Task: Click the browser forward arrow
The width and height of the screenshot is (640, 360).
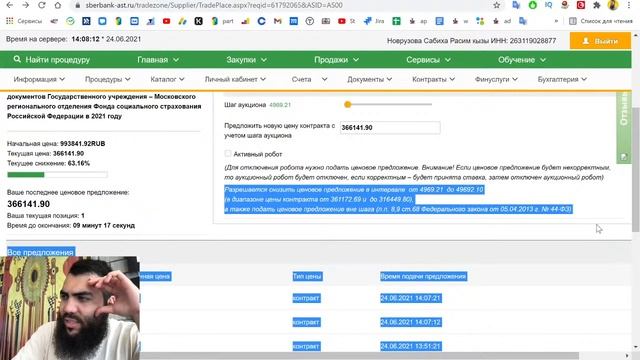Action: coord(25,5)
